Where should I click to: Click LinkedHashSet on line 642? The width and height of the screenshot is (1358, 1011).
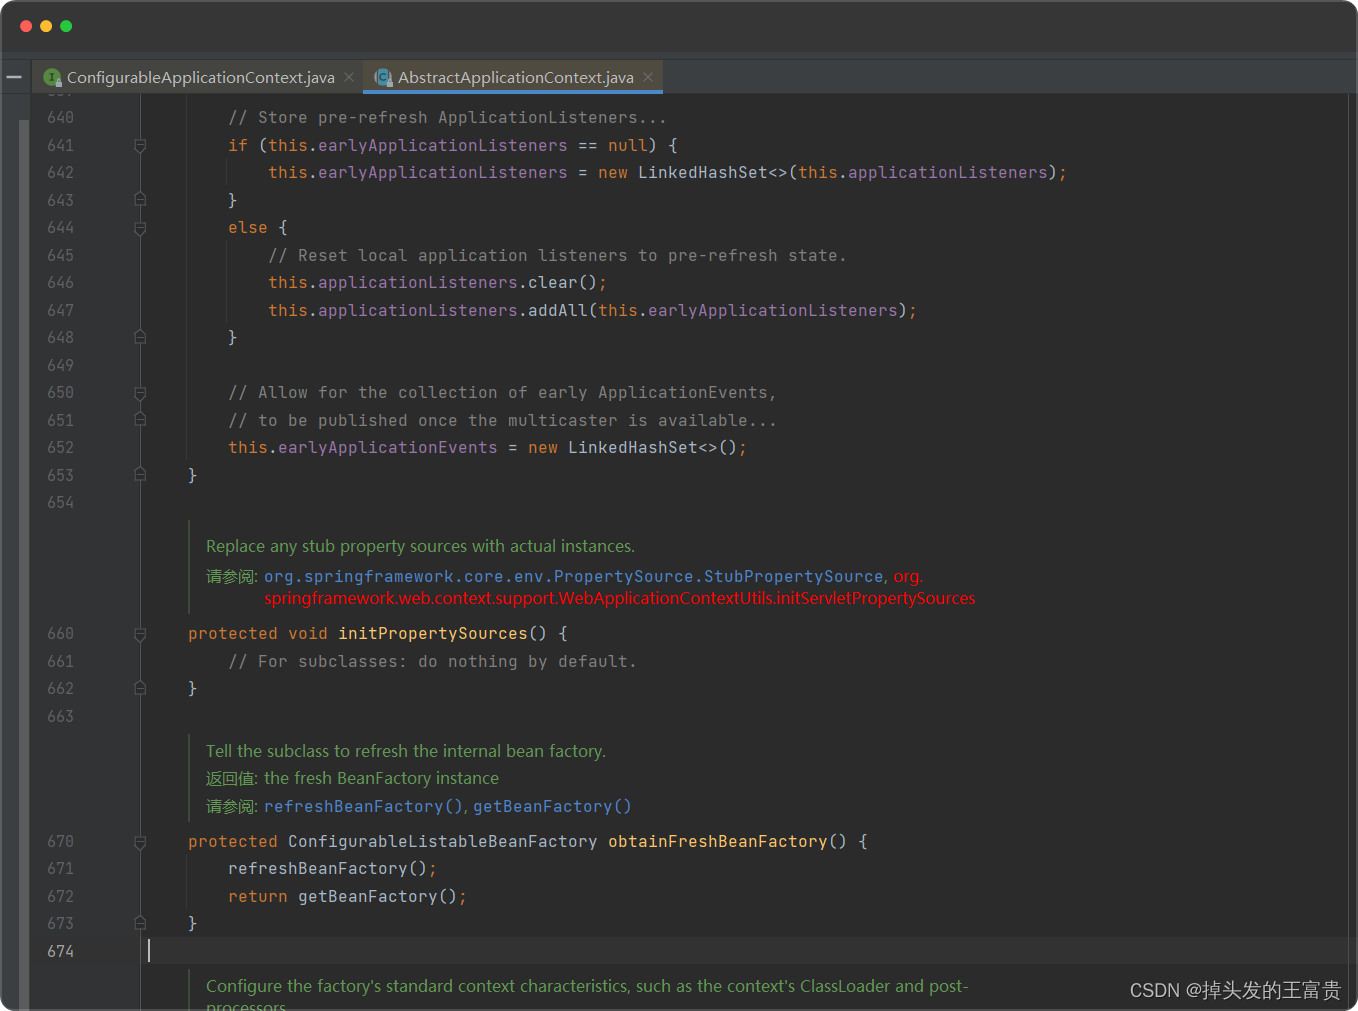point(703,173)
